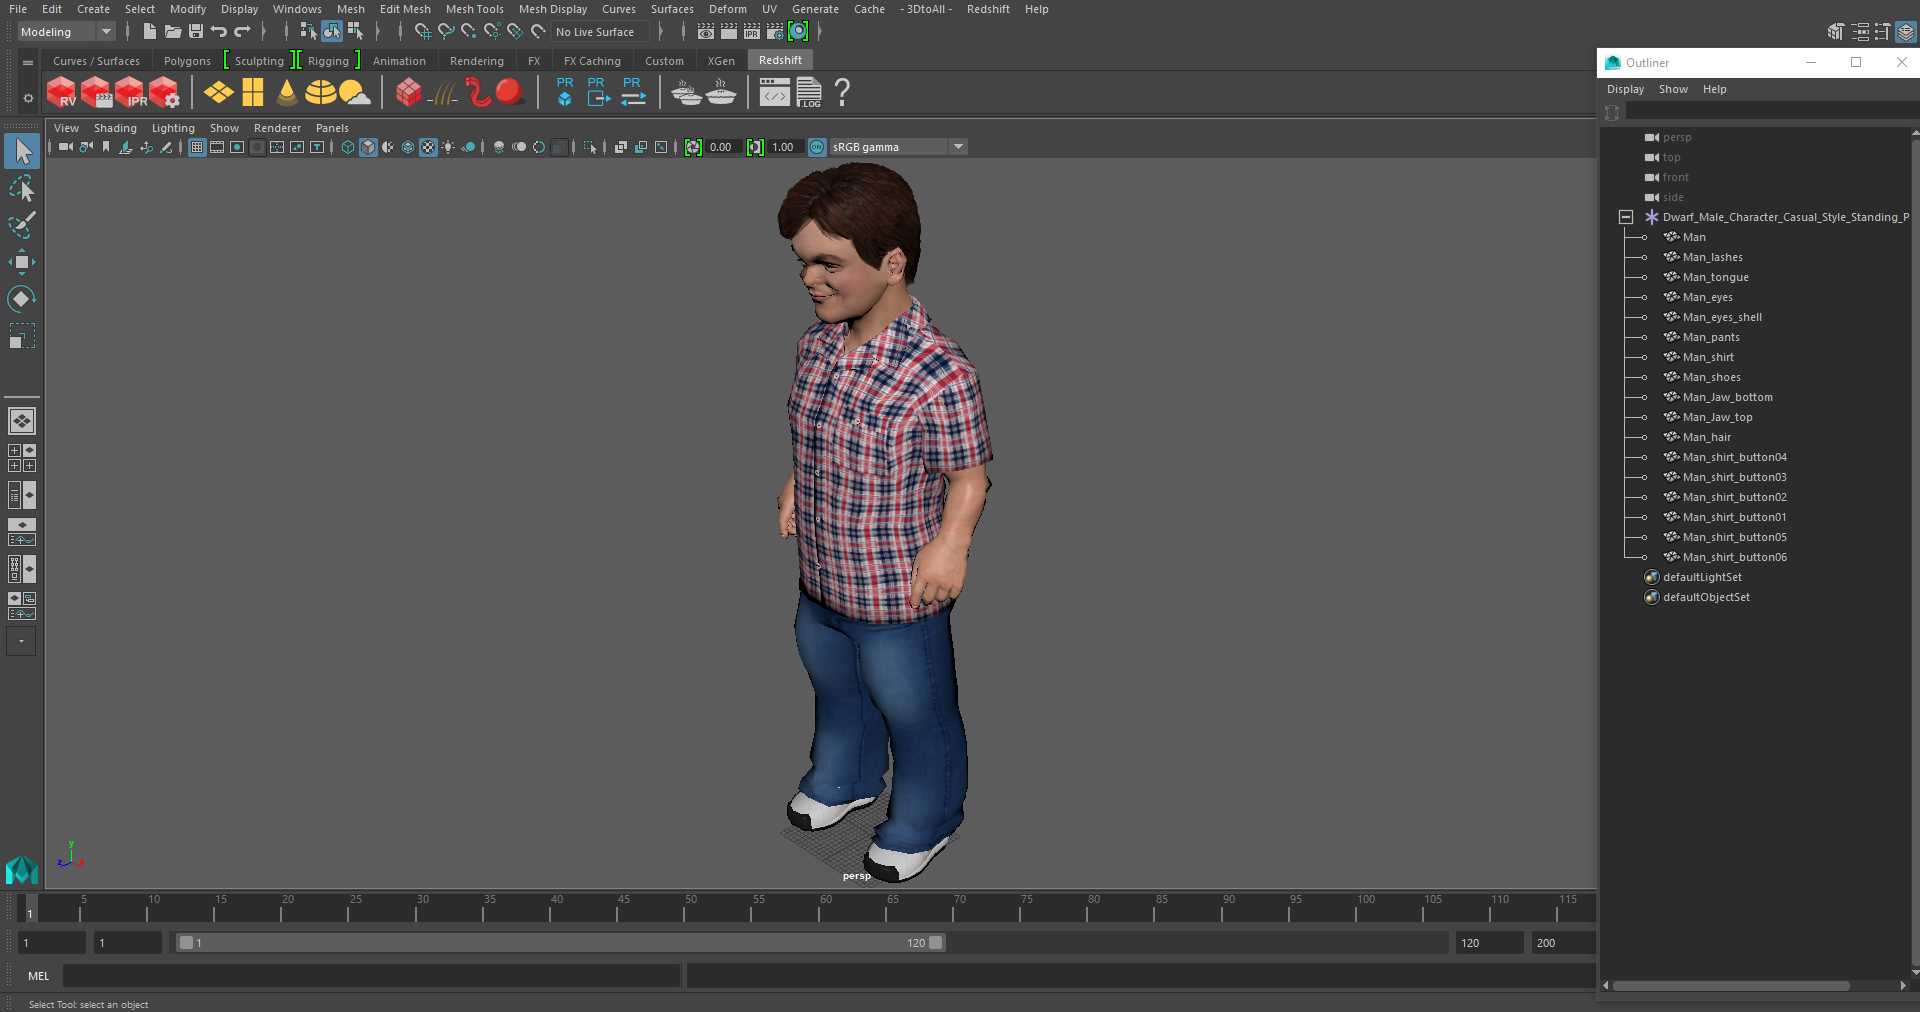The width and height of the screenshot is (1920, 1012).
Task: Toggle the resolution gate viewport button
Action: [237, 147]
